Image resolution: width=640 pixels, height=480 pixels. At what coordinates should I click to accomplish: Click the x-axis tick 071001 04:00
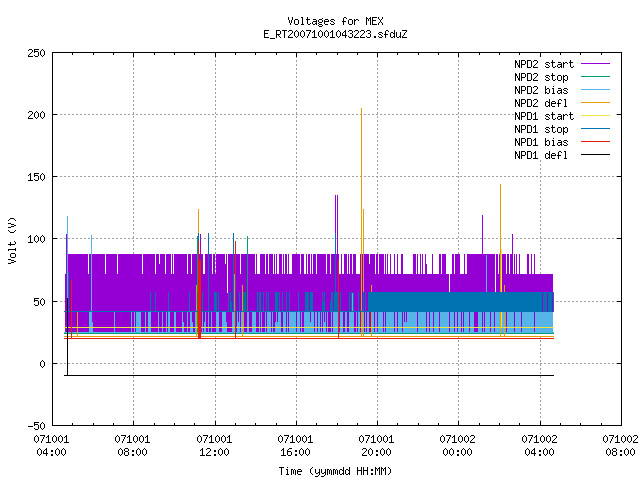coord(51,446)
